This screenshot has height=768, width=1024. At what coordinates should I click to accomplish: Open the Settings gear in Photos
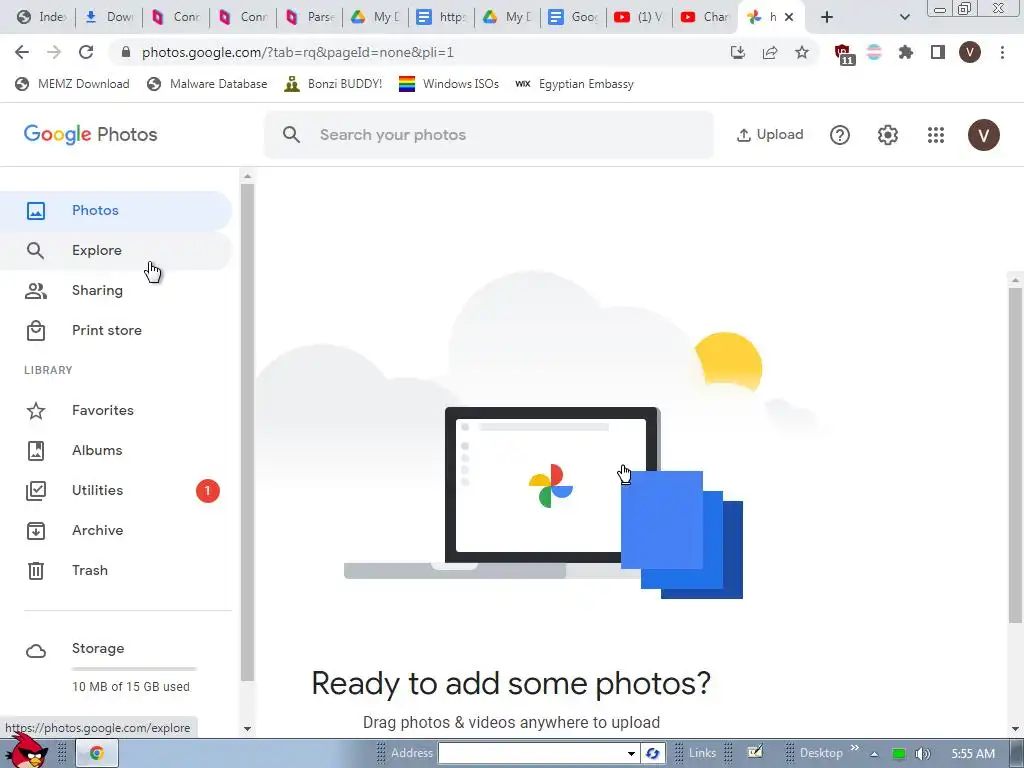[888, 135]
